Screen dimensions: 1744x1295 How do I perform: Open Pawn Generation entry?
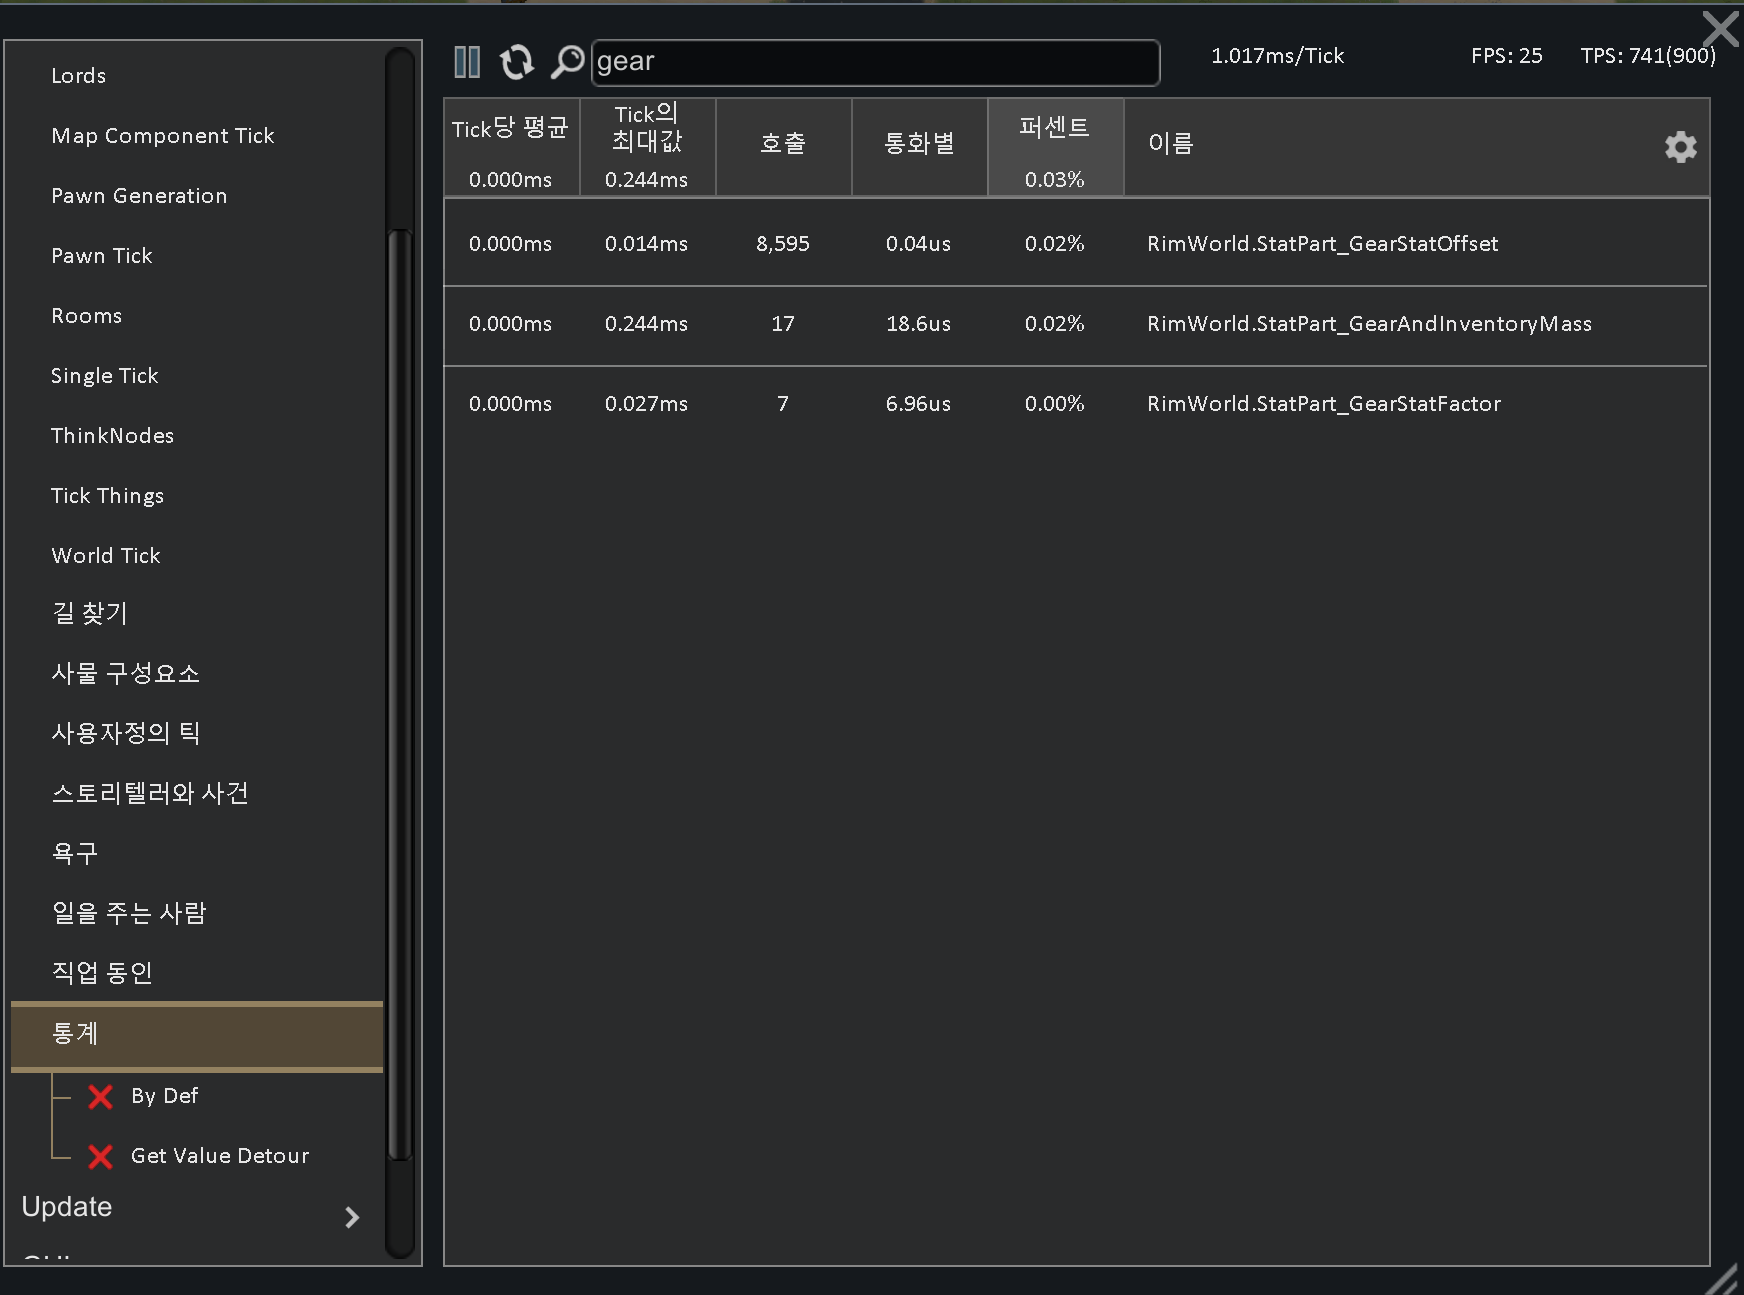(139, 196)
